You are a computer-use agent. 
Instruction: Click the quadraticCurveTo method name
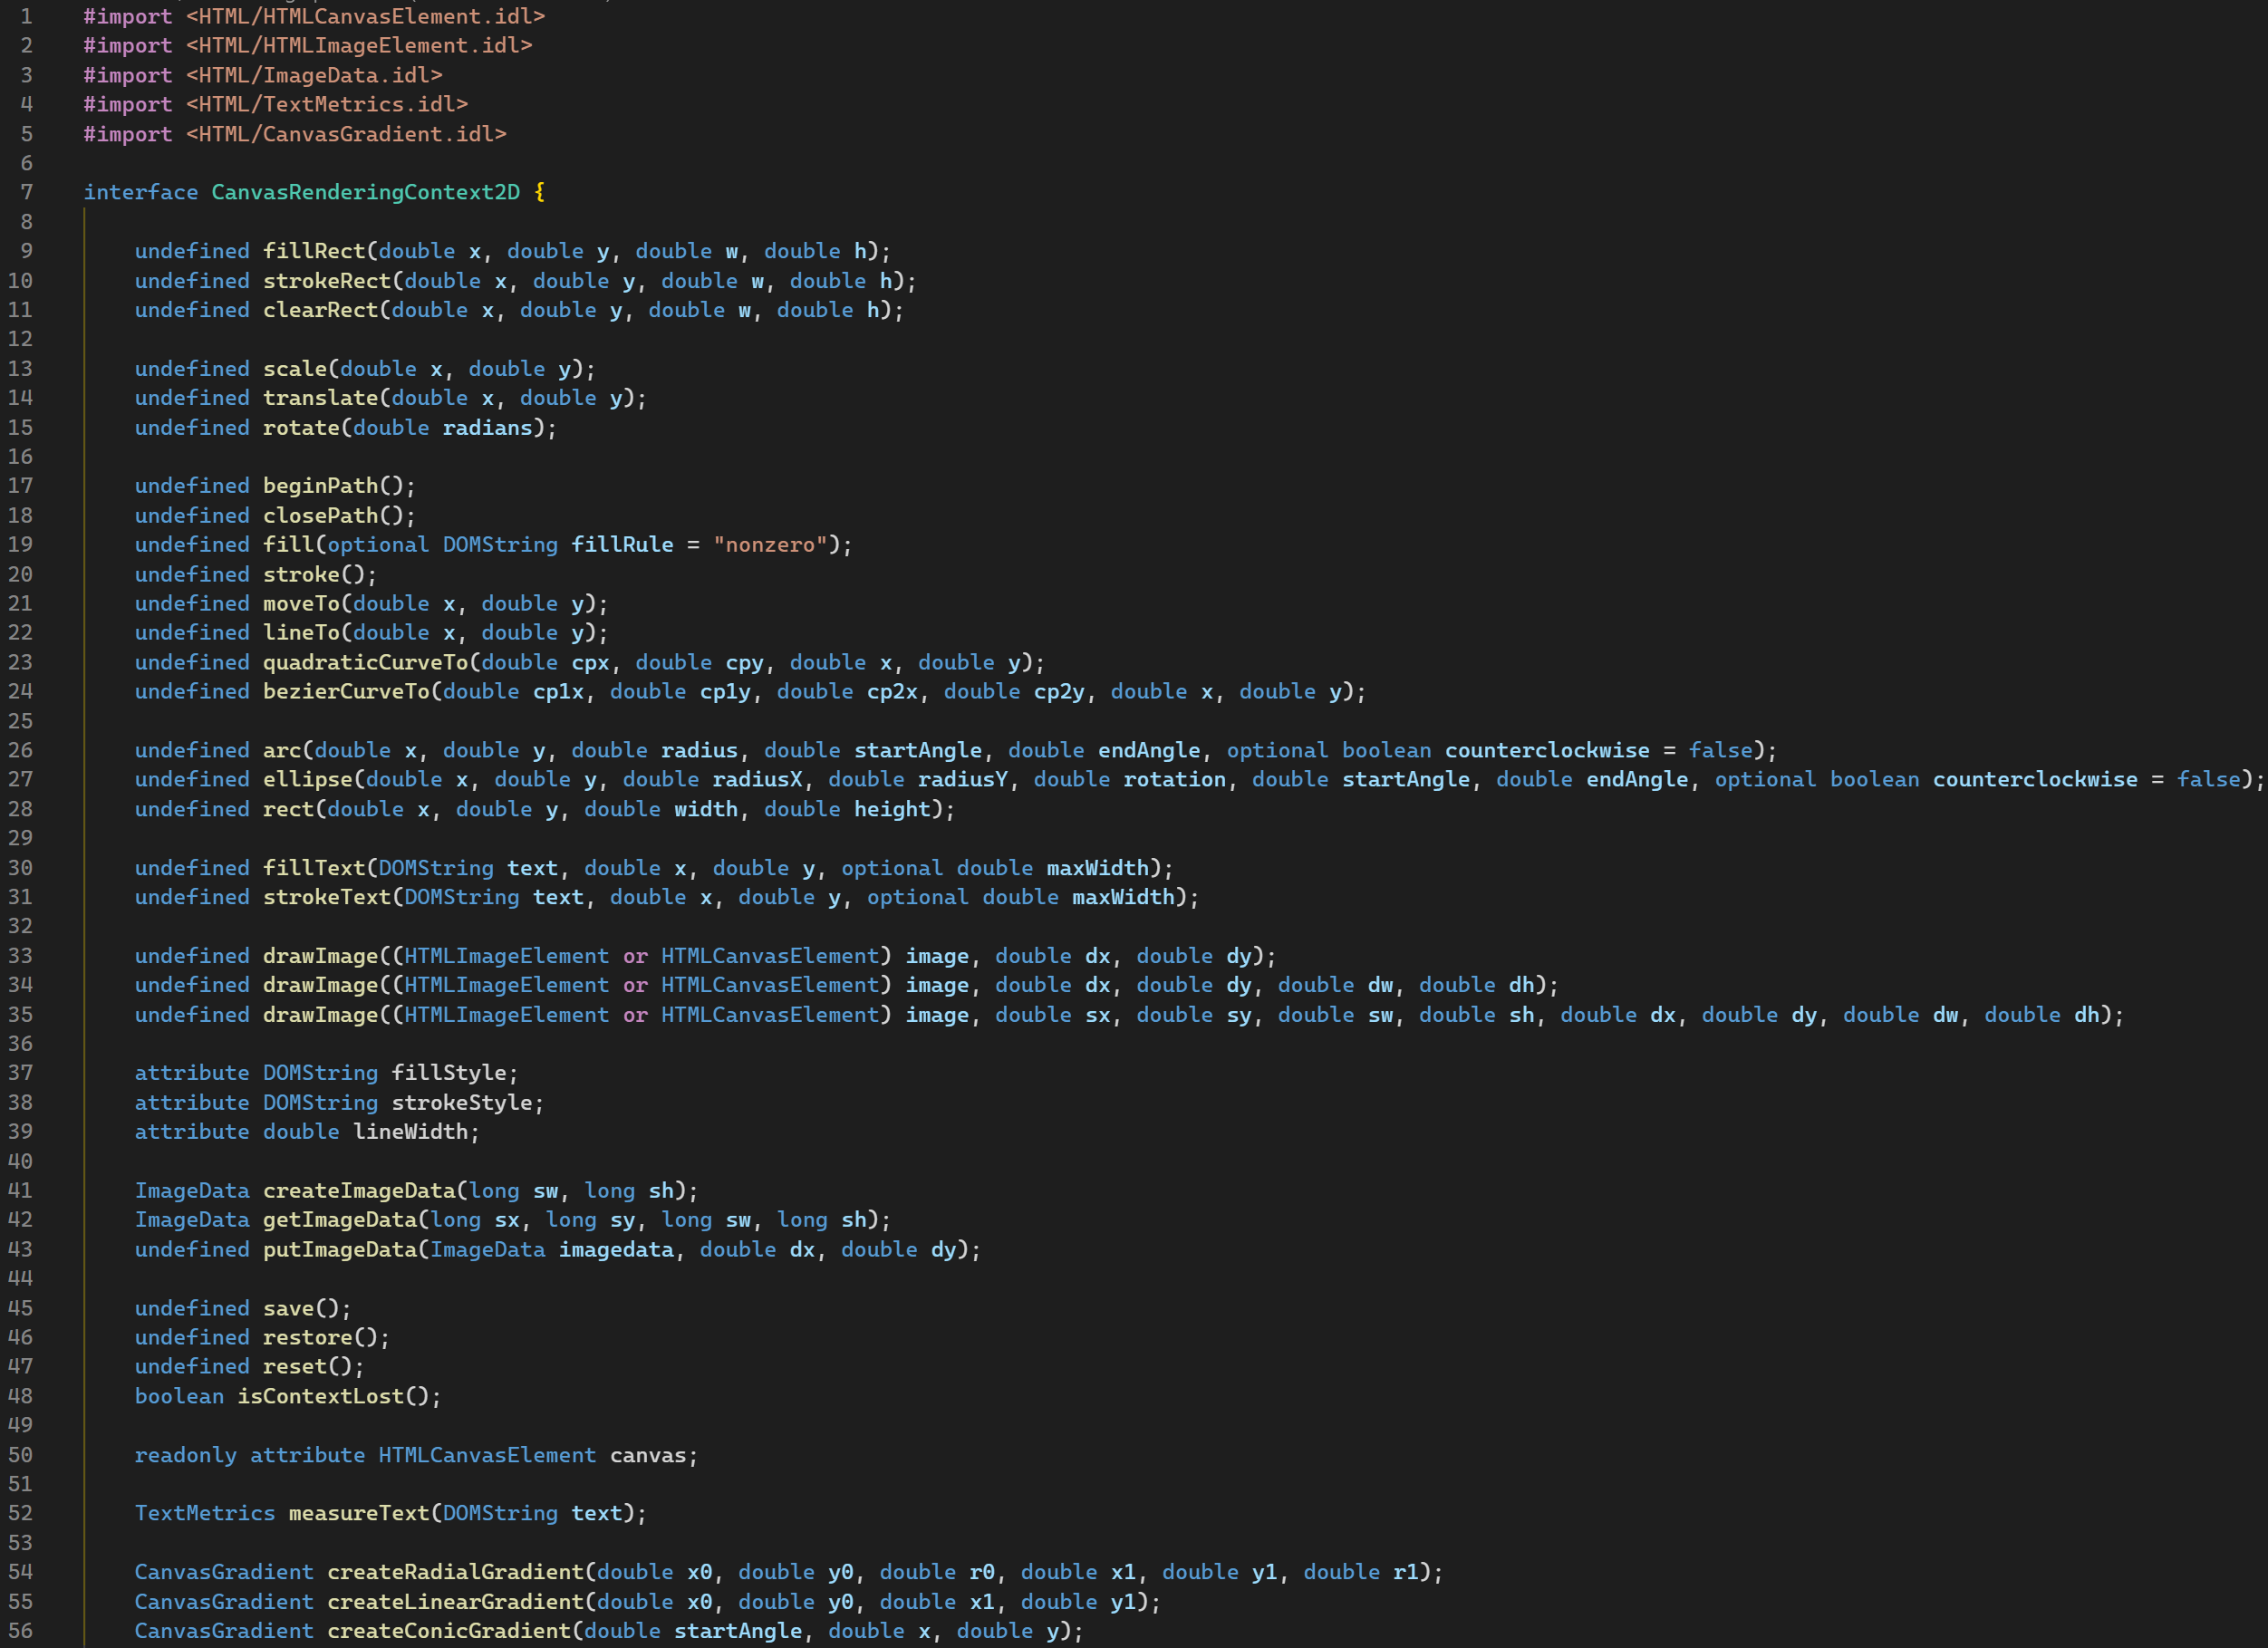point(365,663)
